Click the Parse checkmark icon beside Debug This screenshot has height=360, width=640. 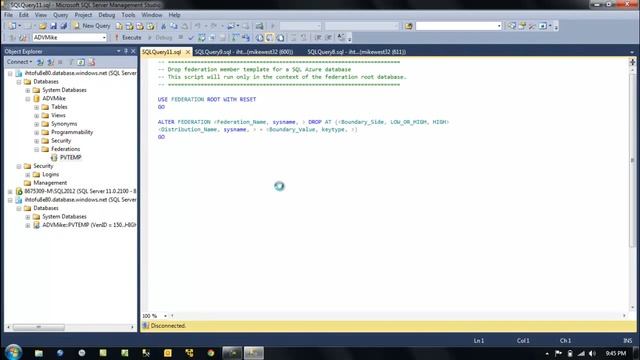[x=191, y=38]
